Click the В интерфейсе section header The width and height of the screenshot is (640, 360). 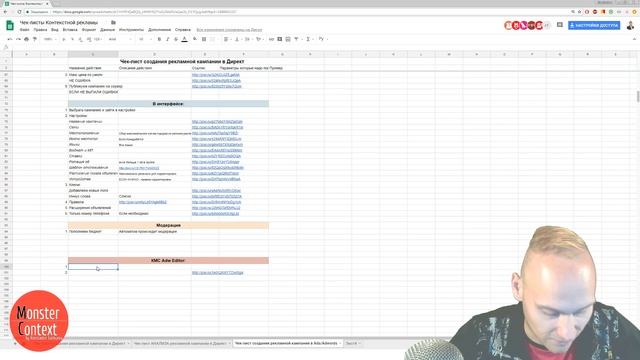(168, 104)
